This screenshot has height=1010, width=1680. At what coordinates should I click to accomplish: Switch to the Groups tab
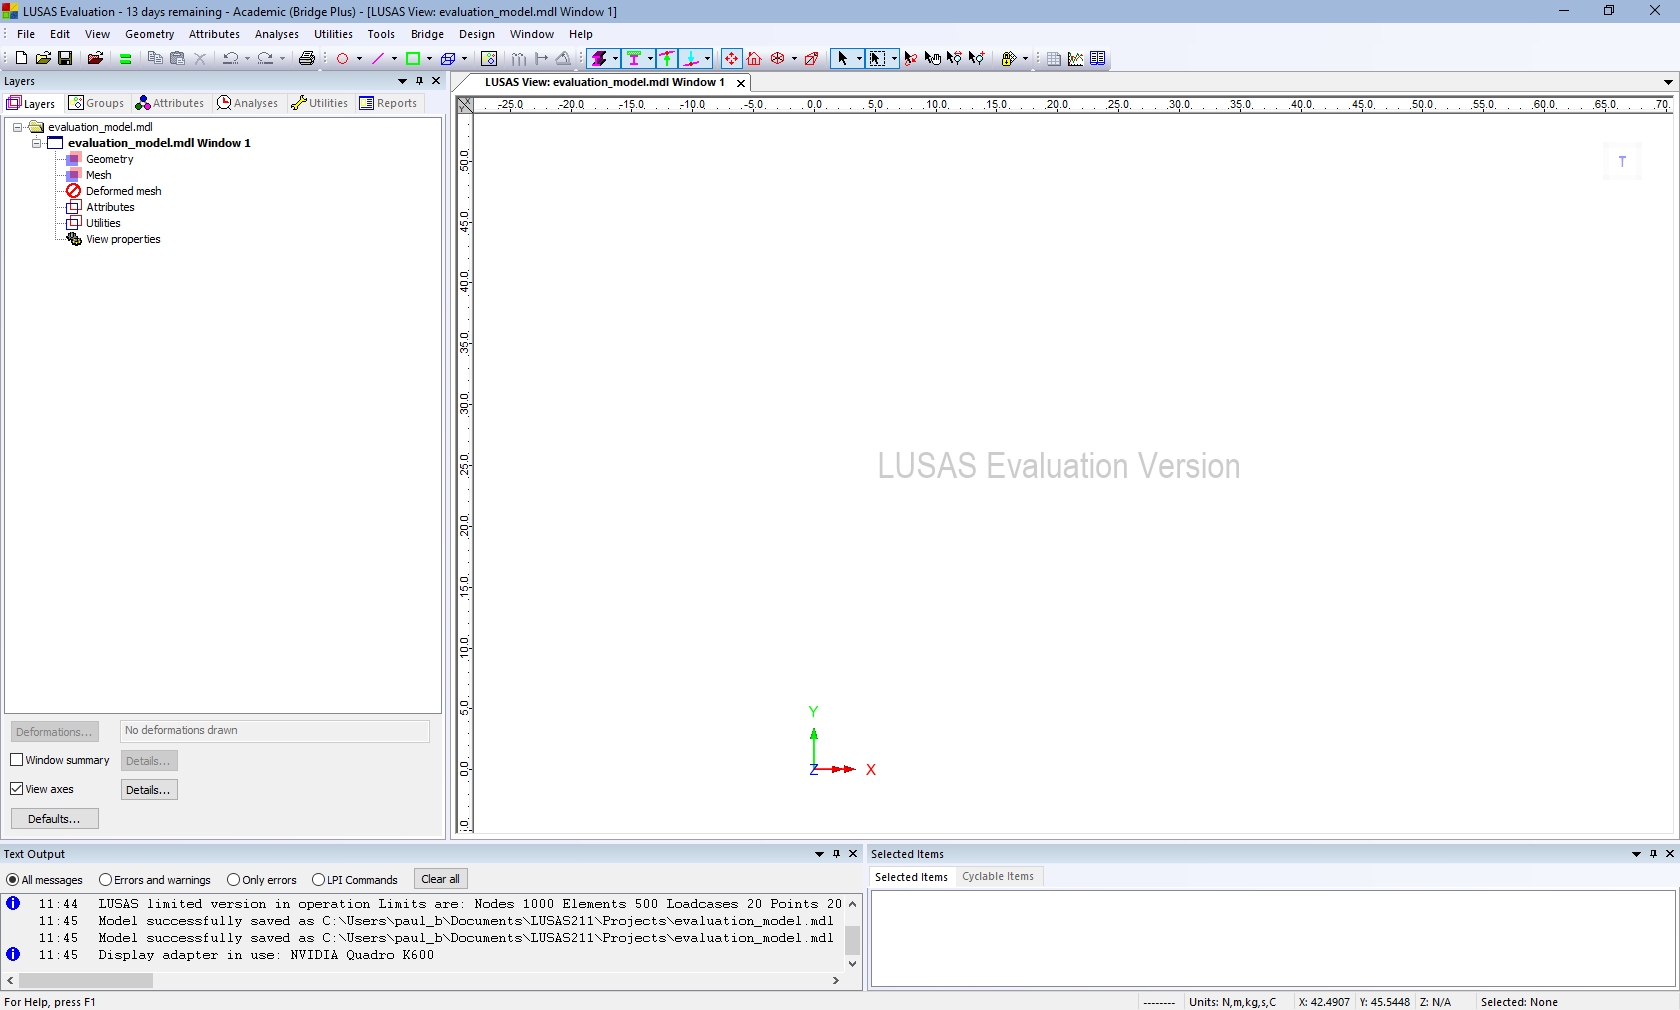[96, 103]
